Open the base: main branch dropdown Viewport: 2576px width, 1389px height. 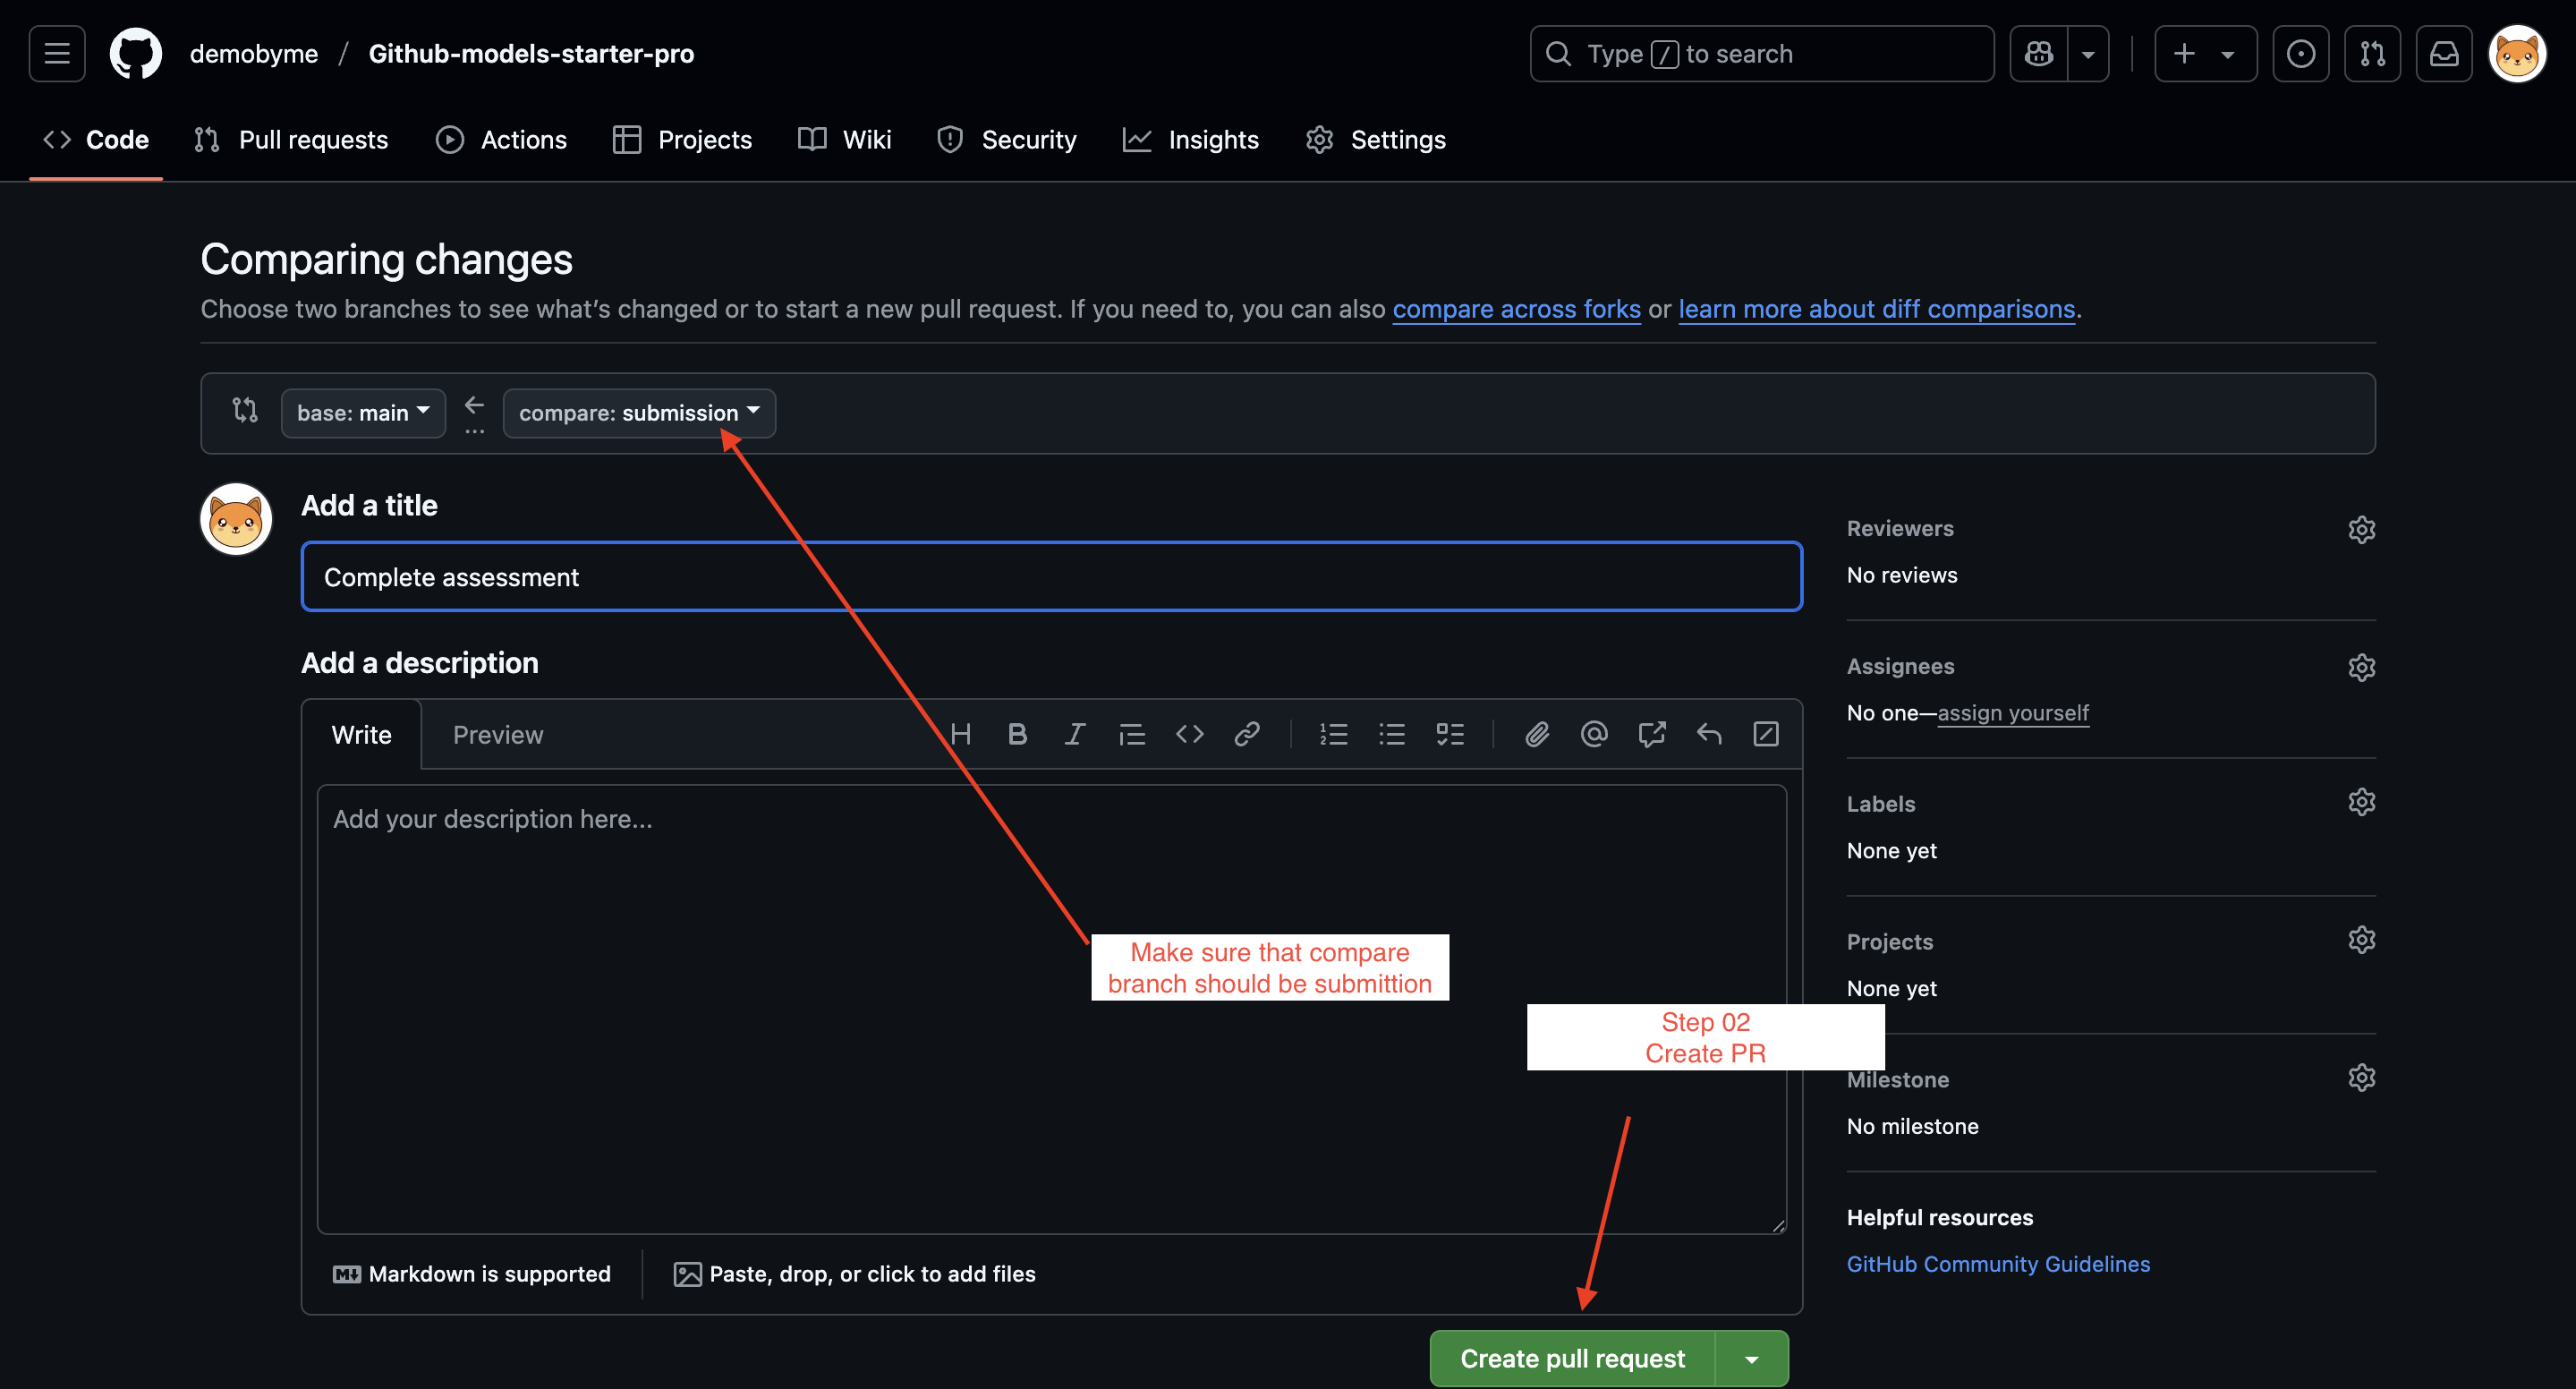(x=363, y=412)
